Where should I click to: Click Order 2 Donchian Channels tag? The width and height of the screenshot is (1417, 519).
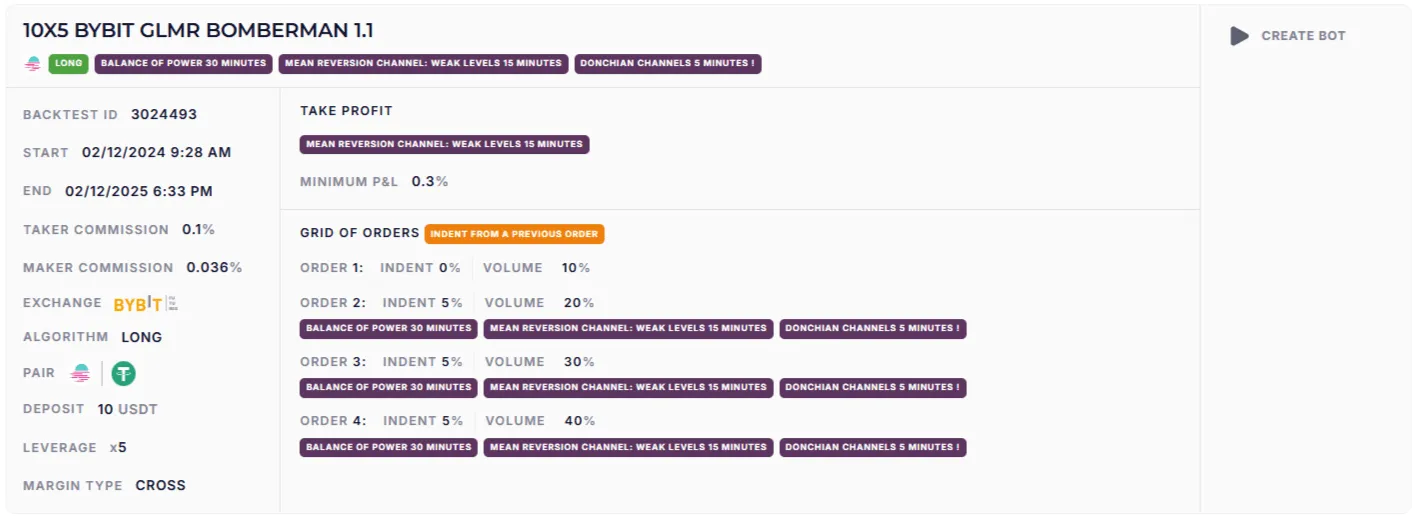tap(872, 328)
